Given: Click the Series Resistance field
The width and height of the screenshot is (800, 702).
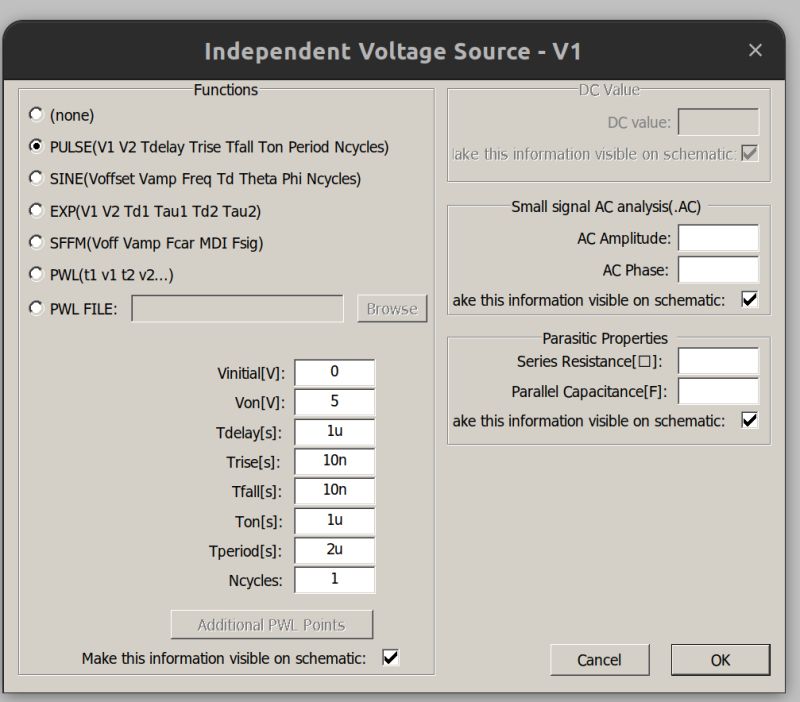Looking at the screenshot, I should [717, 362].
